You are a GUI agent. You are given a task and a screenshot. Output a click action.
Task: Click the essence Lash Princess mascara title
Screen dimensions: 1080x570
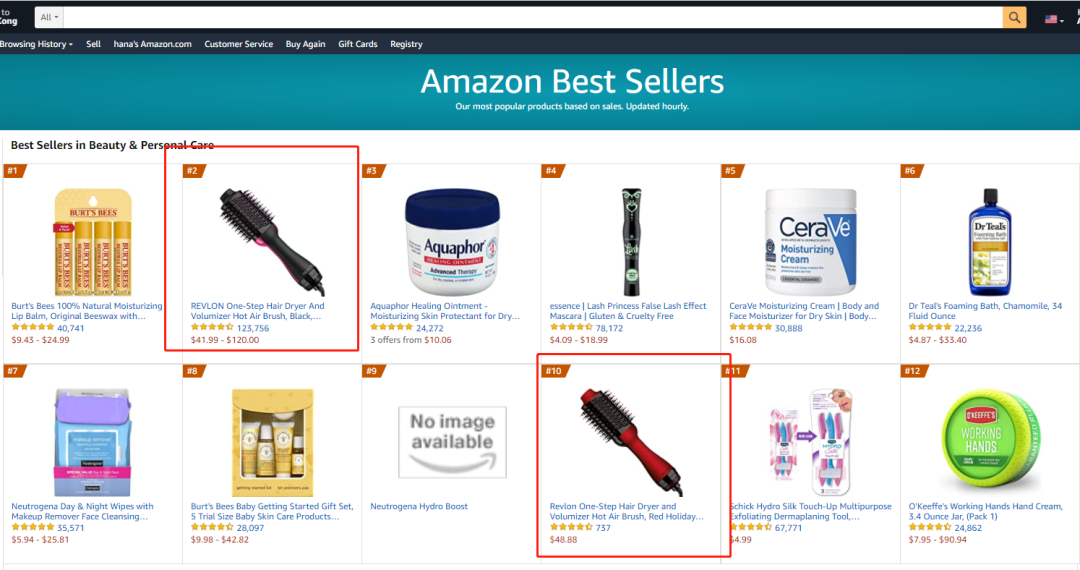[x=627, y=311]
